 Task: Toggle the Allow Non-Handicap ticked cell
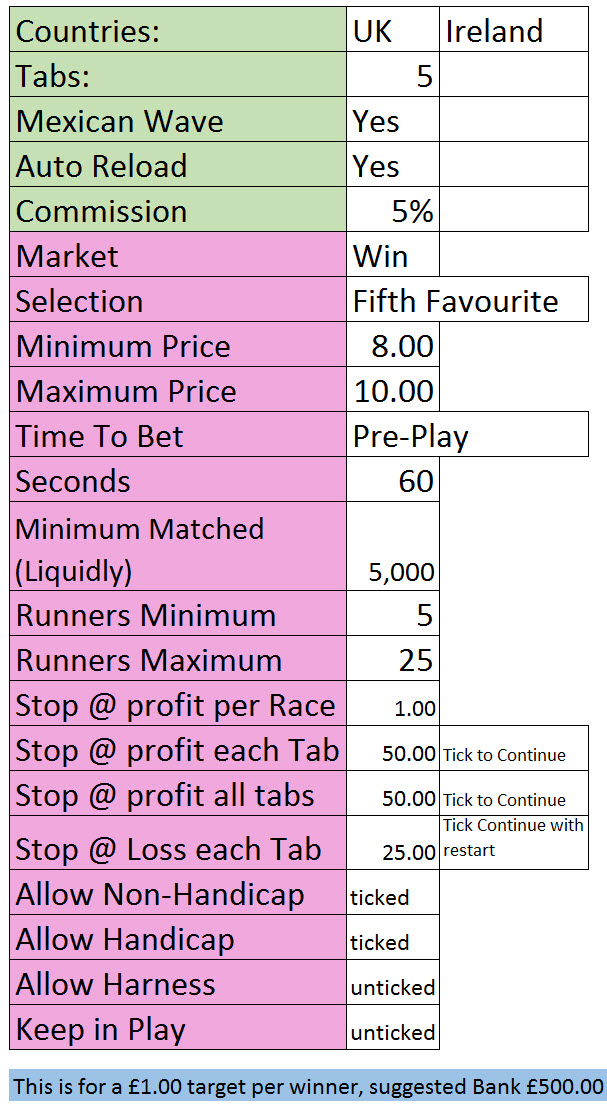(x=392, y=897)
